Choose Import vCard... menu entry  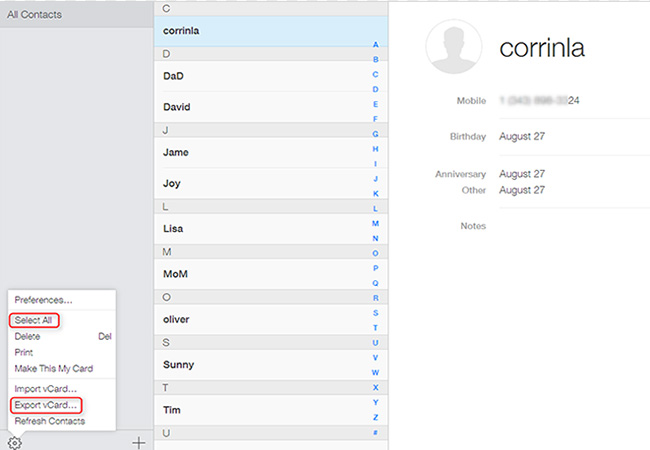[x=46, y=389]
